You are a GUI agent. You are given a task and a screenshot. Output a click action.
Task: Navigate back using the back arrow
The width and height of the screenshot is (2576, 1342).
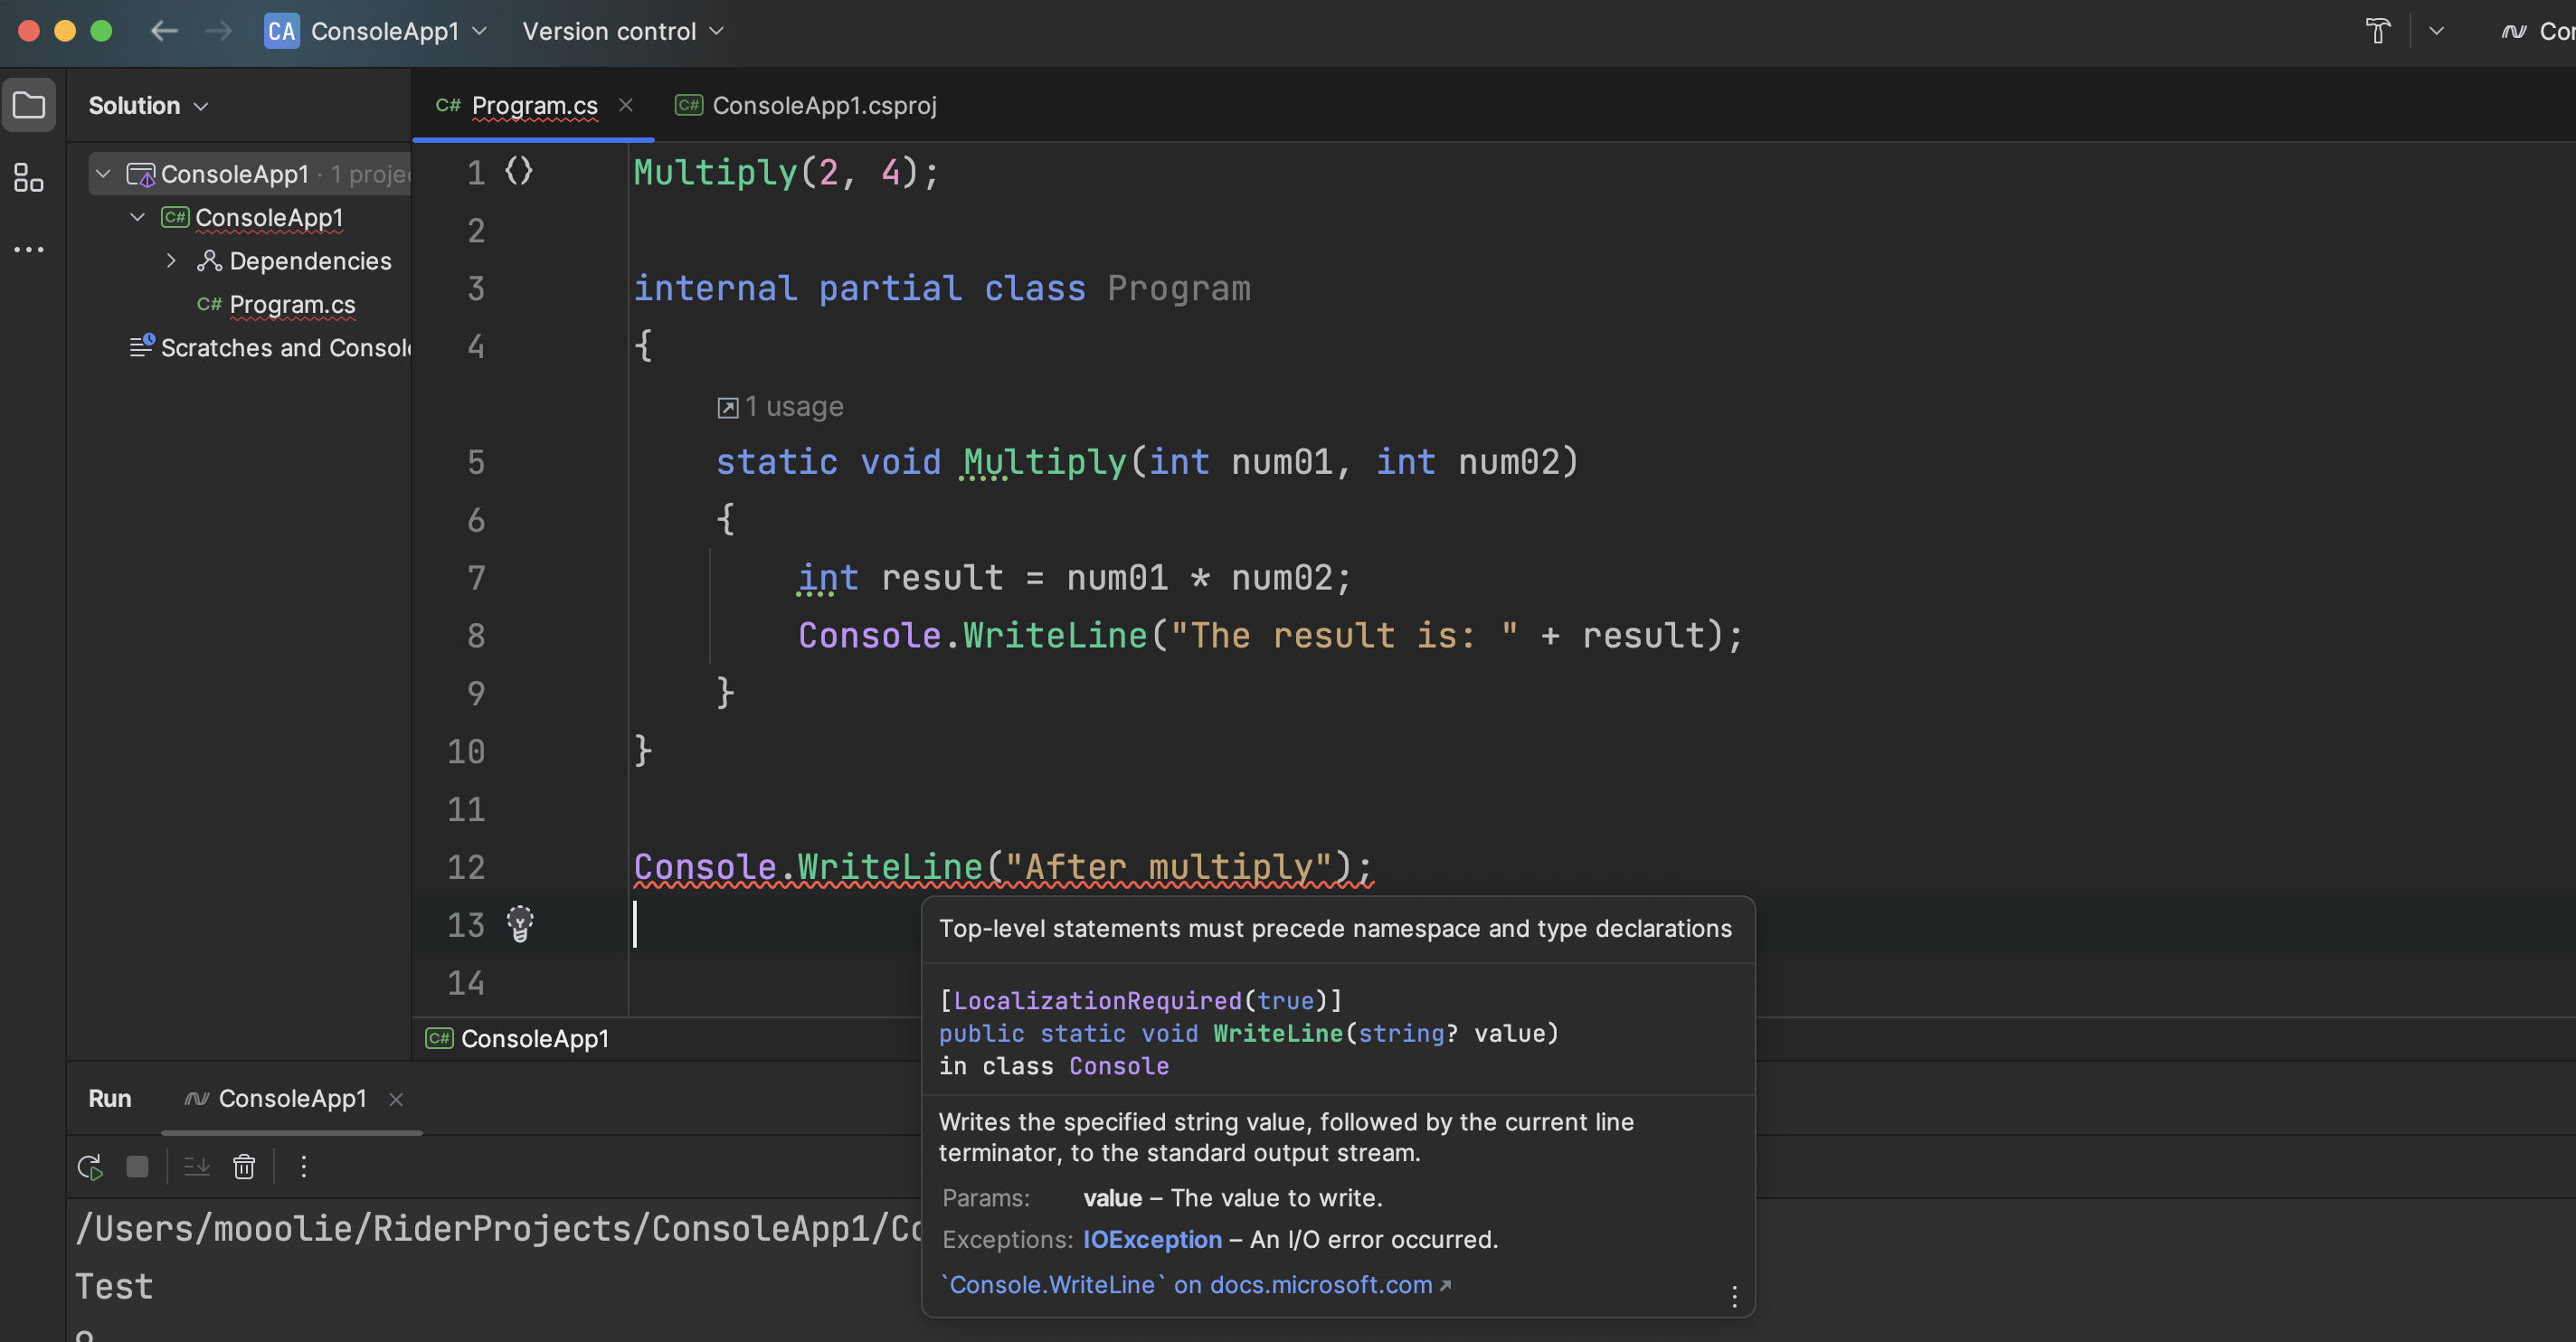[164, 31]
